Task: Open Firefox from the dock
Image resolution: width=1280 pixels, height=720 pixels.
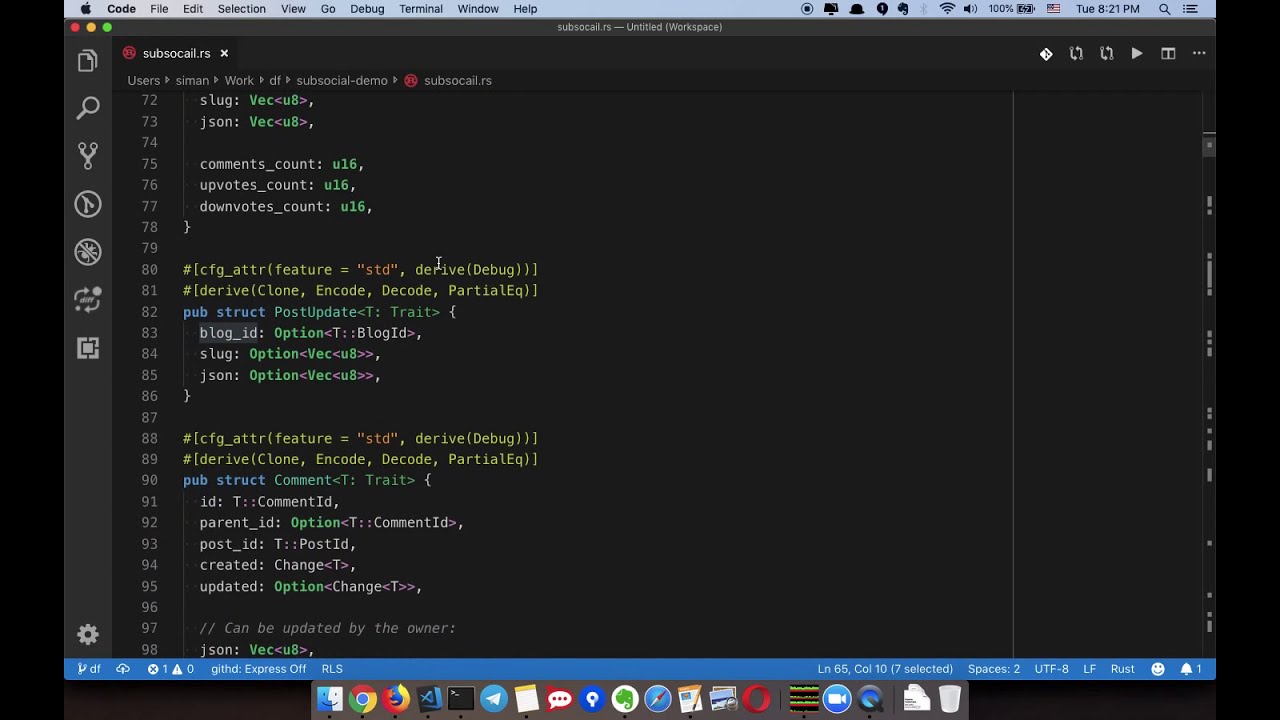Action: pyautogui.click(x=396, y=699)
